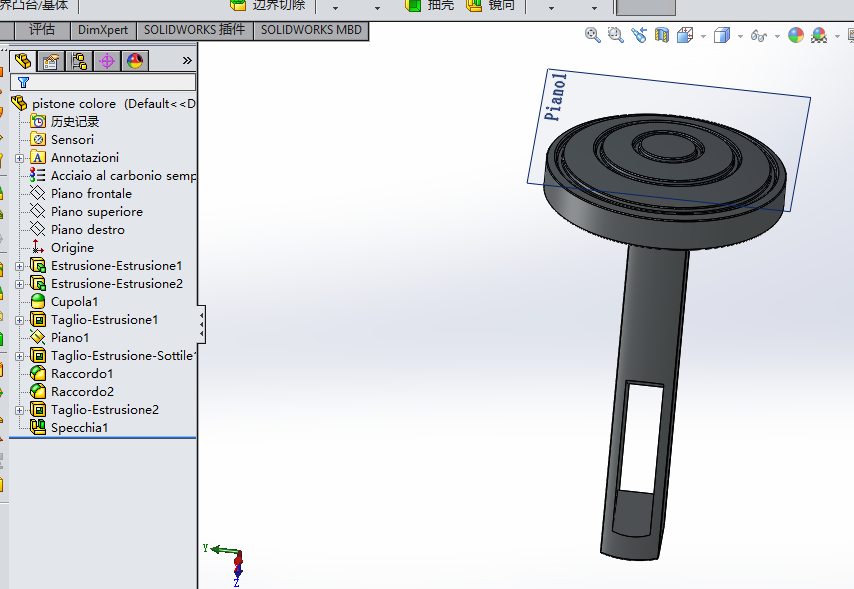Screen dimensions: 854x589
Task: Select Piano1 in feature tree
Action: click(x=59, y=337)
